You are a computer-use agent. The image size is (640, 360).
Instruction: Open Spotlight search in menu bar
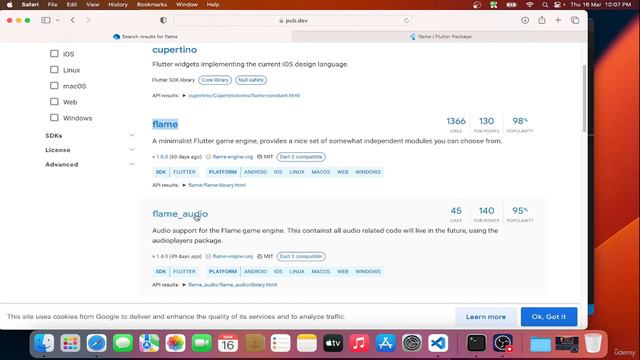pos(544,4)
